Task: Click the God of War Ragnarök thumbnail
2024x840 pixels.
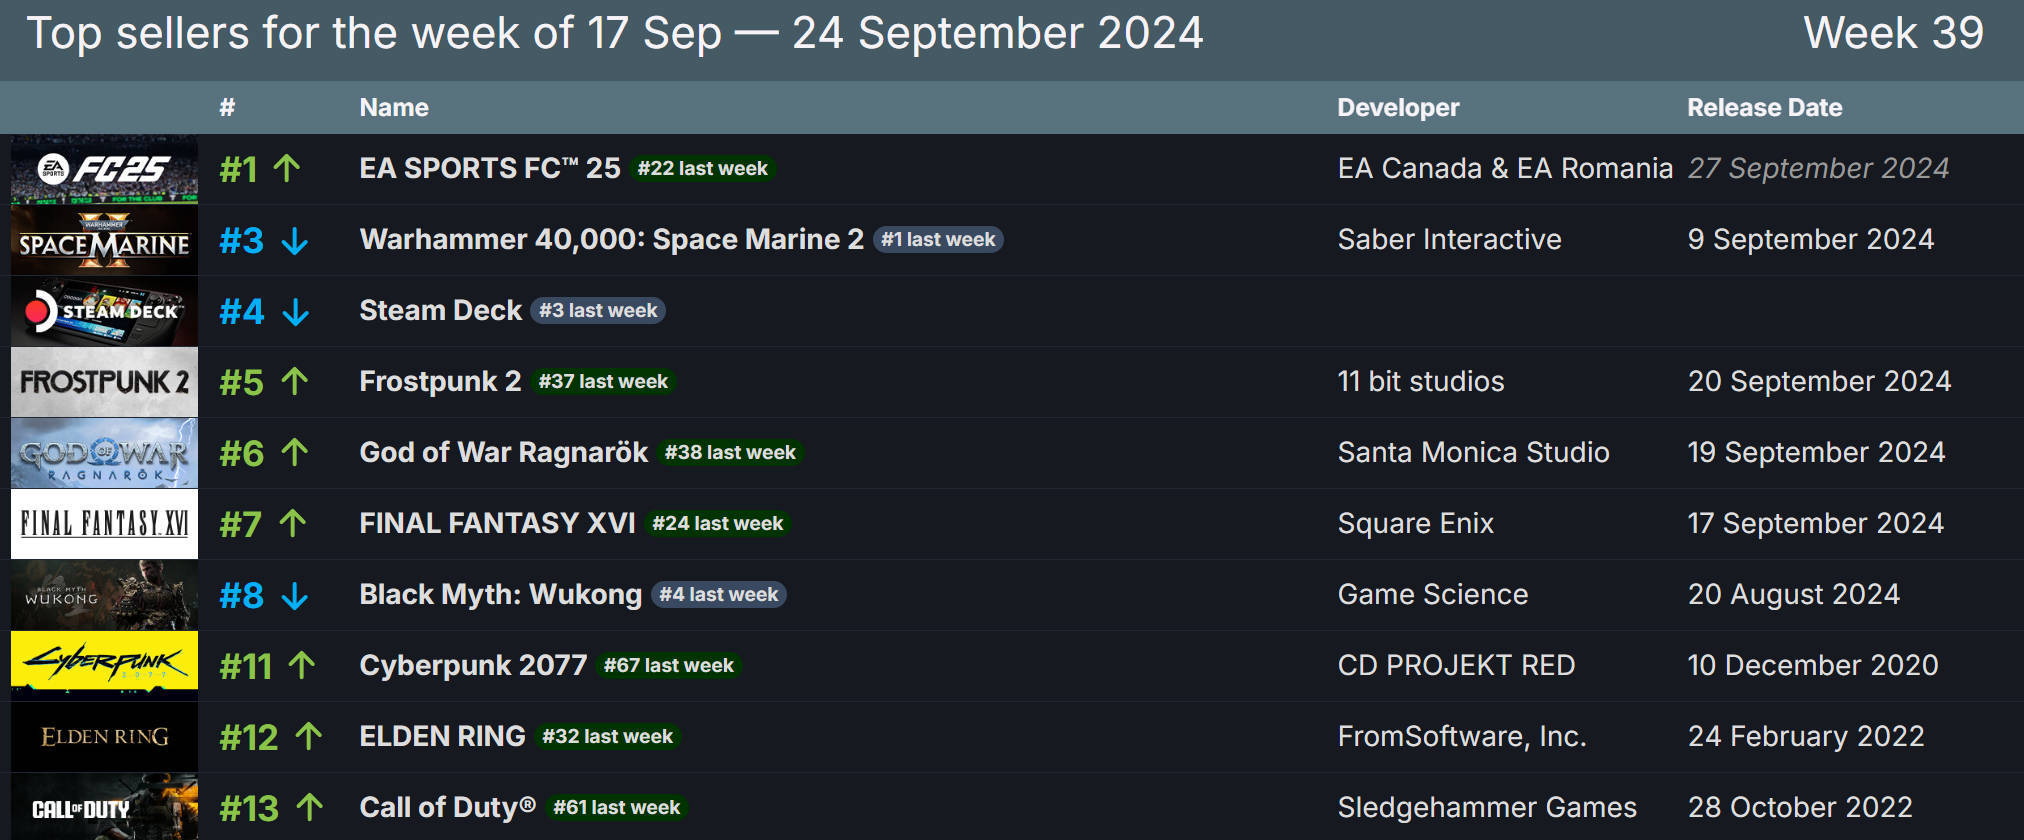Action: click(x=104, y=453)
